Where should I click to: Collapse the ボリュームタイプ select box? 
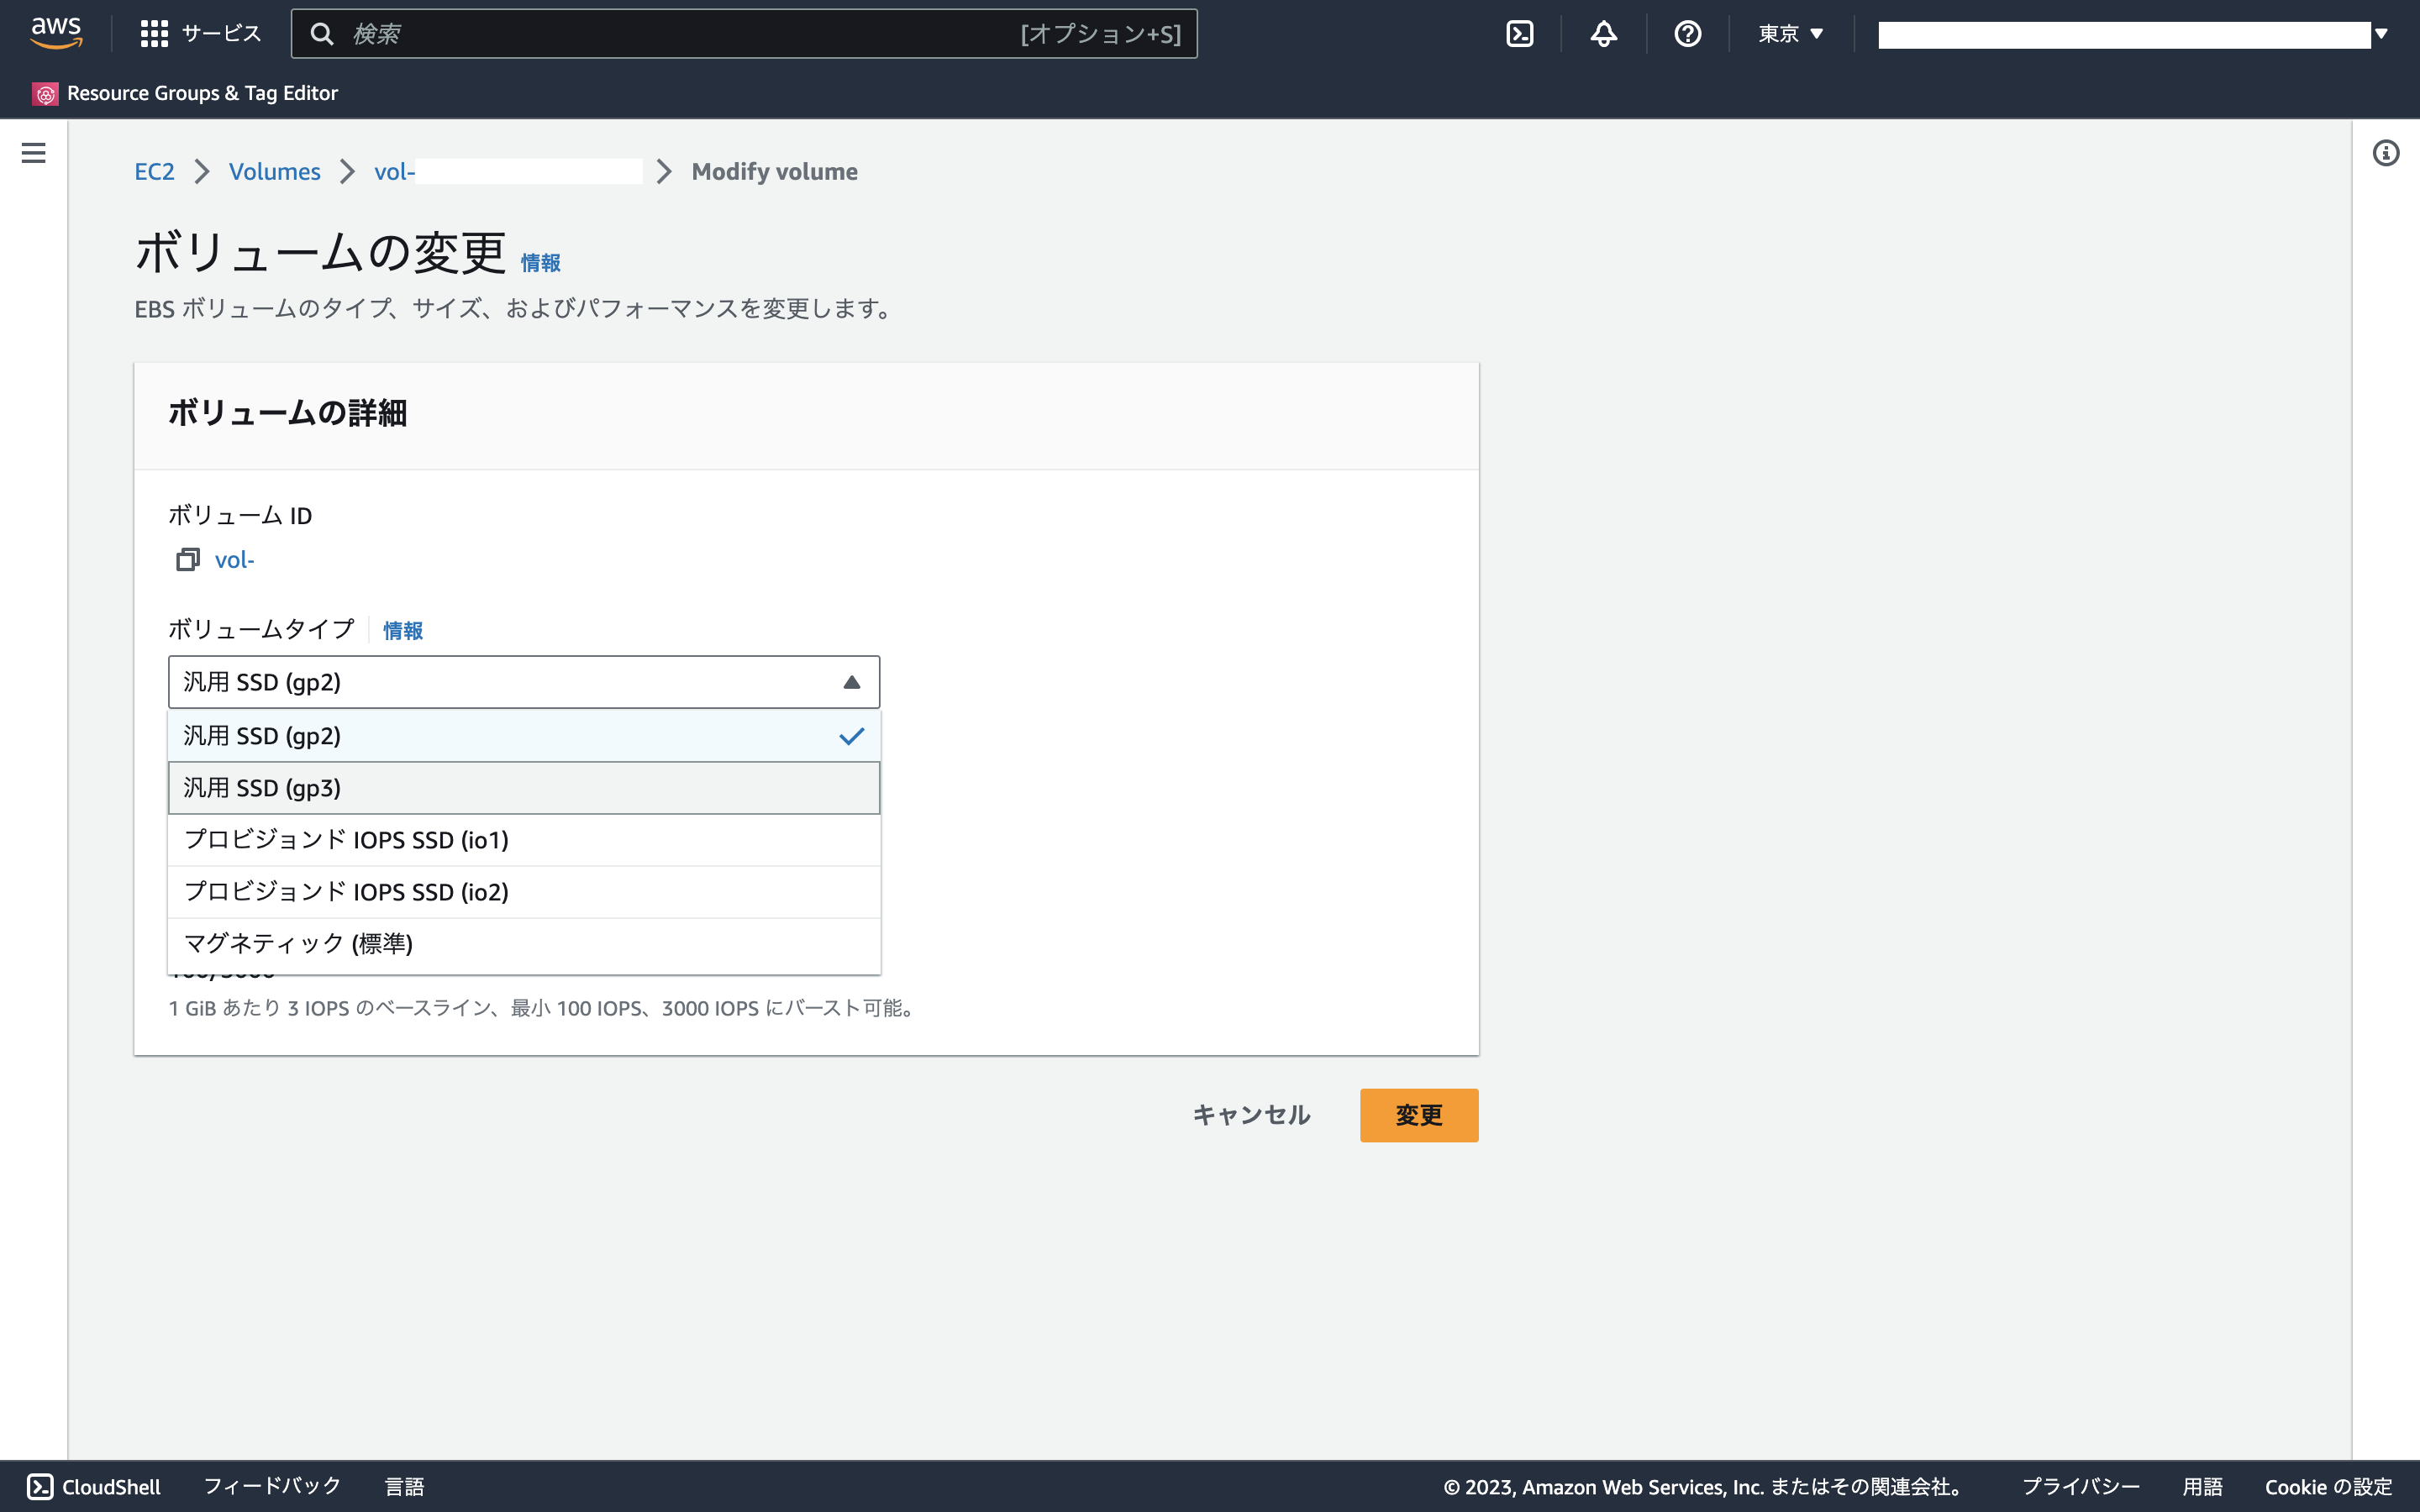[524, 681]
